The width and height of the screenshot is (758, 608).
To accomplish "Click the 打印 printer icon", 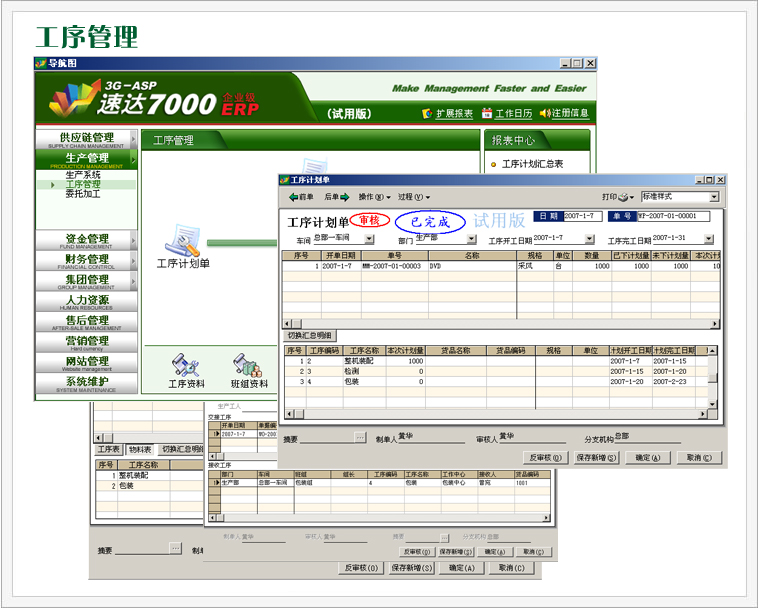I will [623, 197].
